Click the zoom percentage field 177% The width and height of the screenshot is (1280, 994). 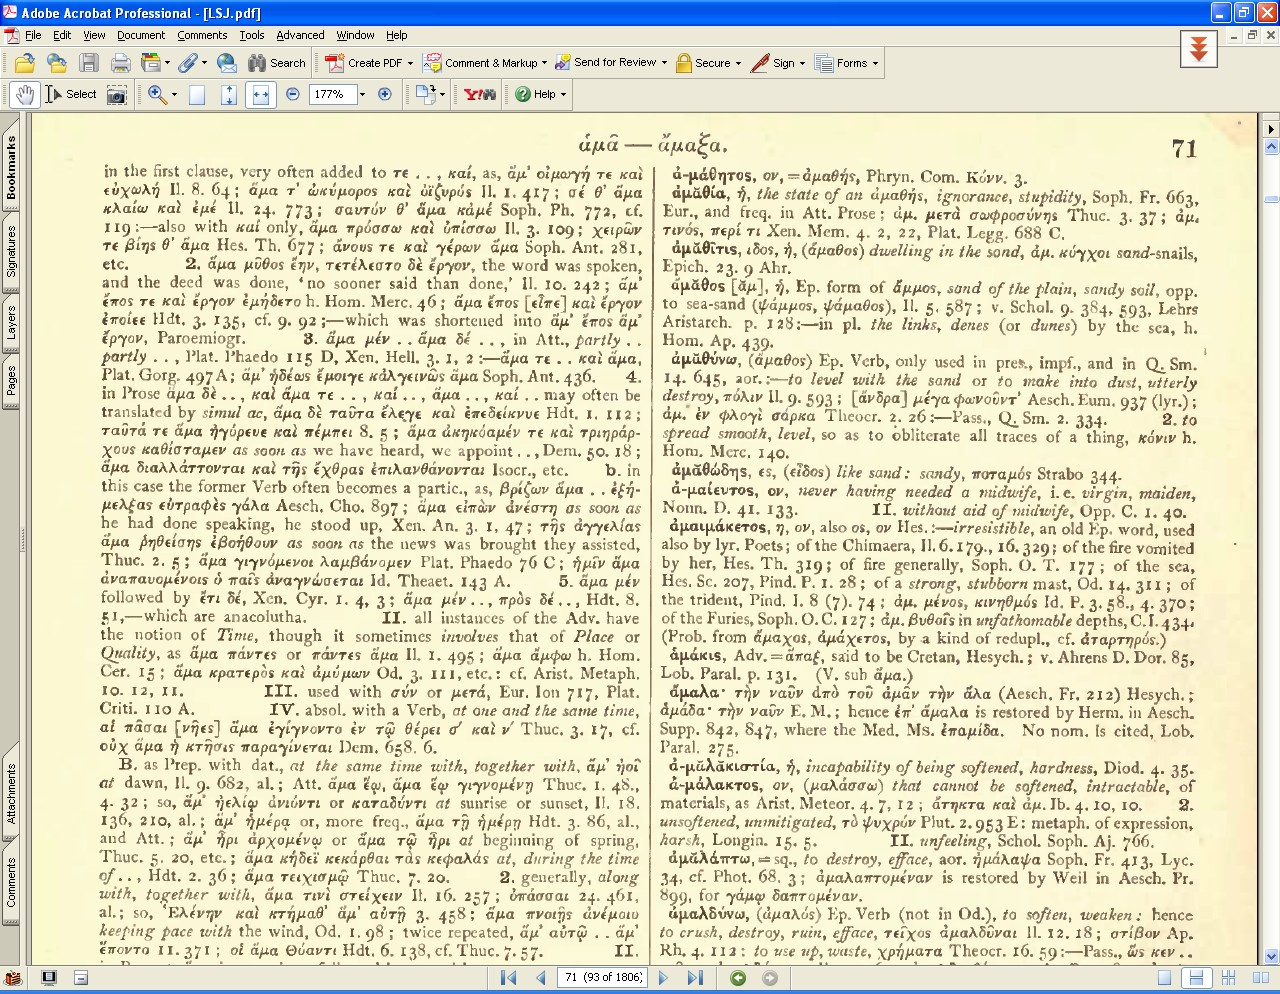point(331,94)
